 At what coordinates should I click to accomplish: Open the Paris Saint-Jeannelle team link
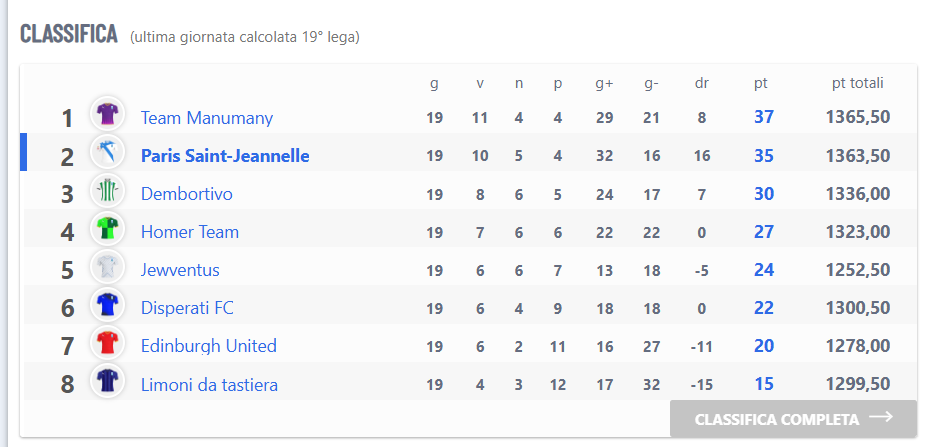(225, 156)
